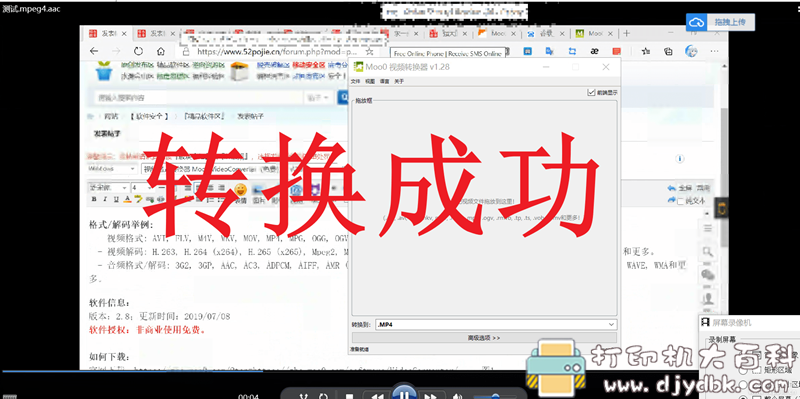The height and width of the screenshot is (399, 800).
Task: Open the 语言 menu in Moo0 converter
Action: pyautogui.click(x=385, y=82)
